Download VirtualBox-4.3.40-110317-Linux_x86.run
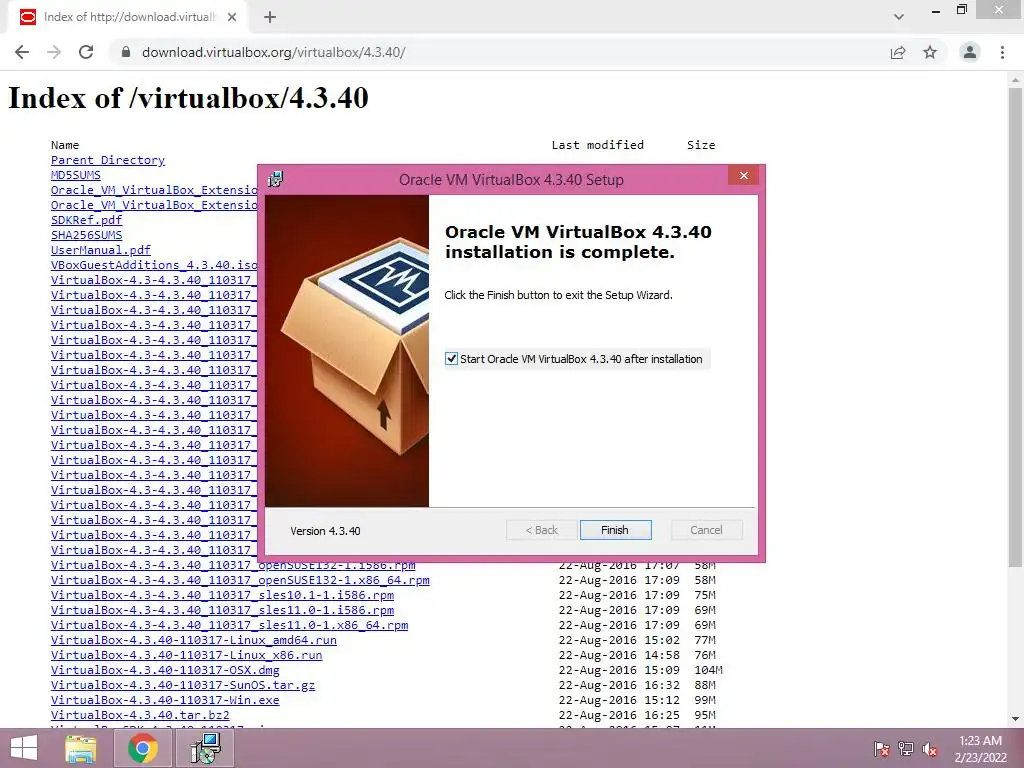Viewport: 1024px width, 768px height. point(187,655)
